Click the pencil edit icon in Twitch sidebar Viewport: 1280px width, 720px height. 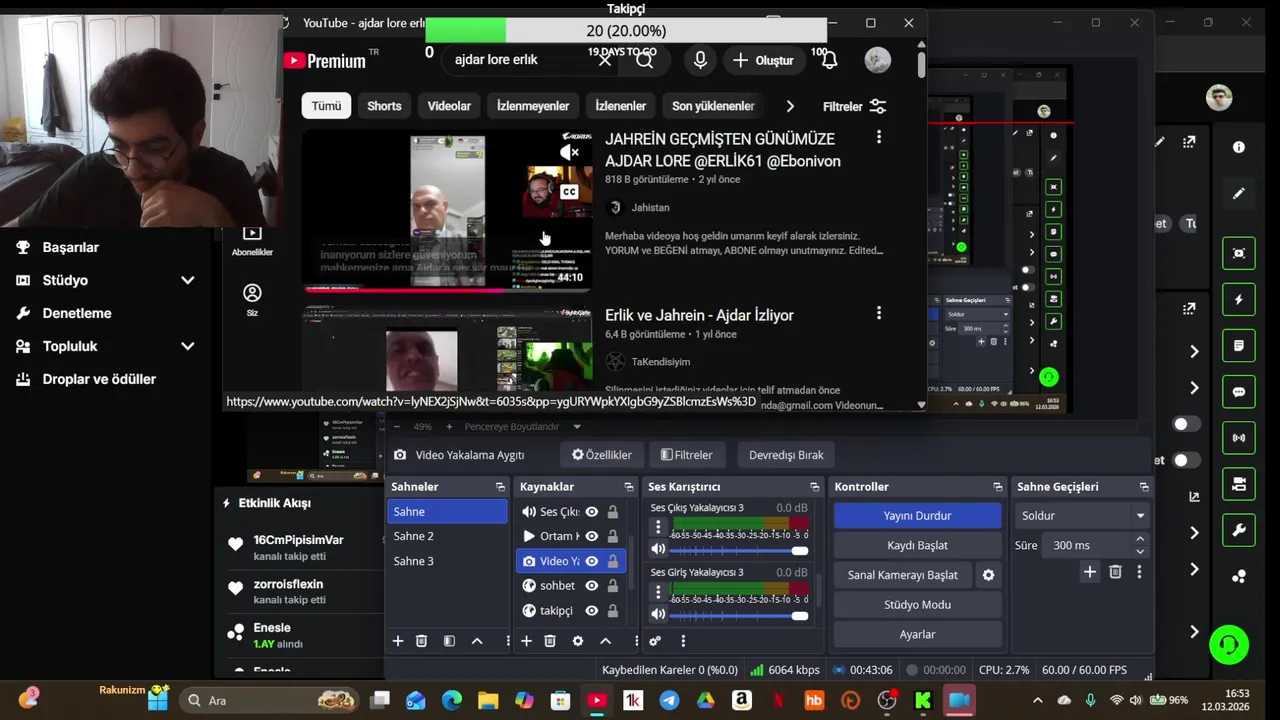click(x=1239, y=193)
